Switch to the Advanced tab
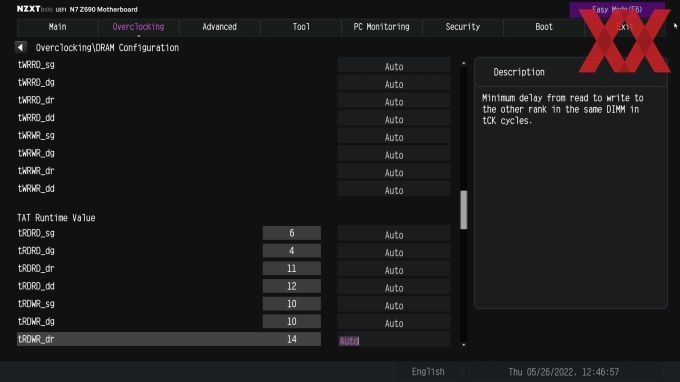This screenshot has height=382, width=680. pyautogui.click(x=219, y=27)
